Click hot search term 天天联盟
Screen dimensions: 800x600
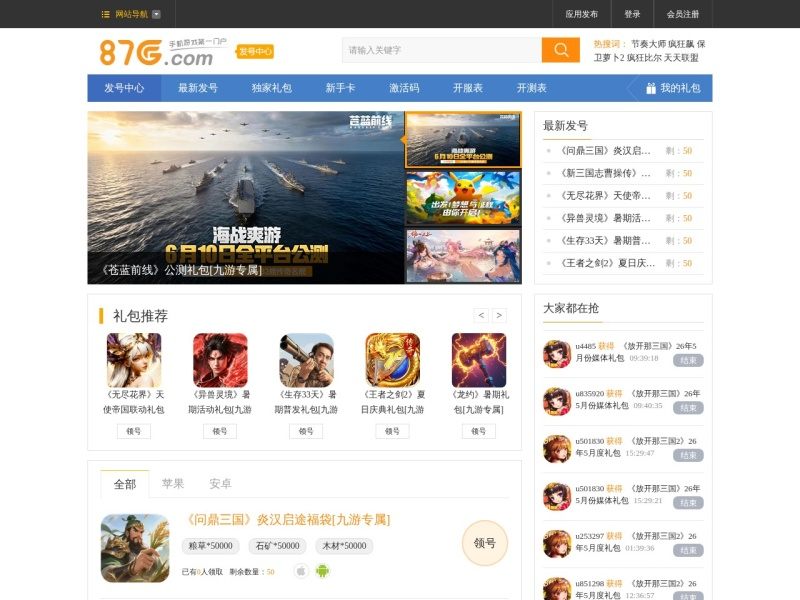point(681,58)
